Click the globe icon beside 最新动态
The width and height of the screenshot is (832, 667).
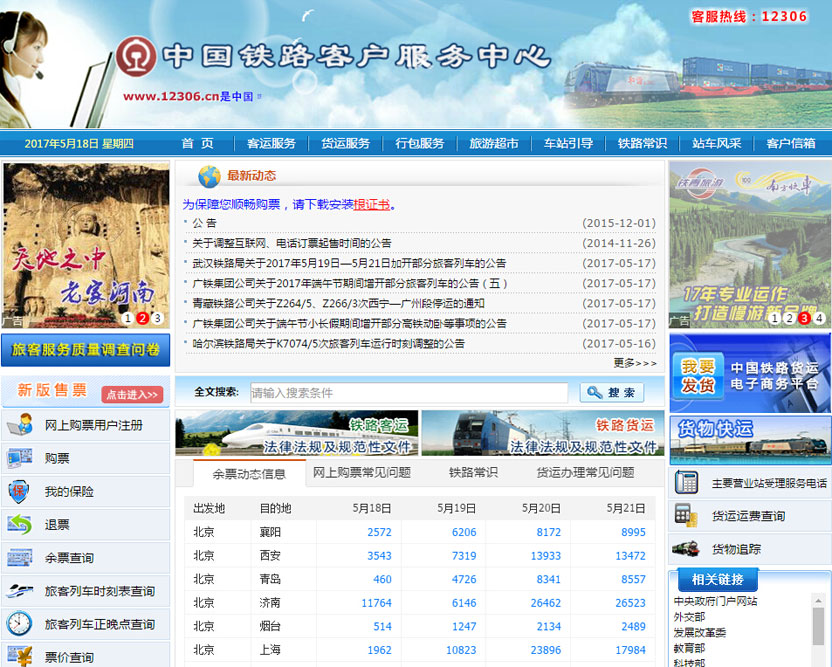pos(210,177)
